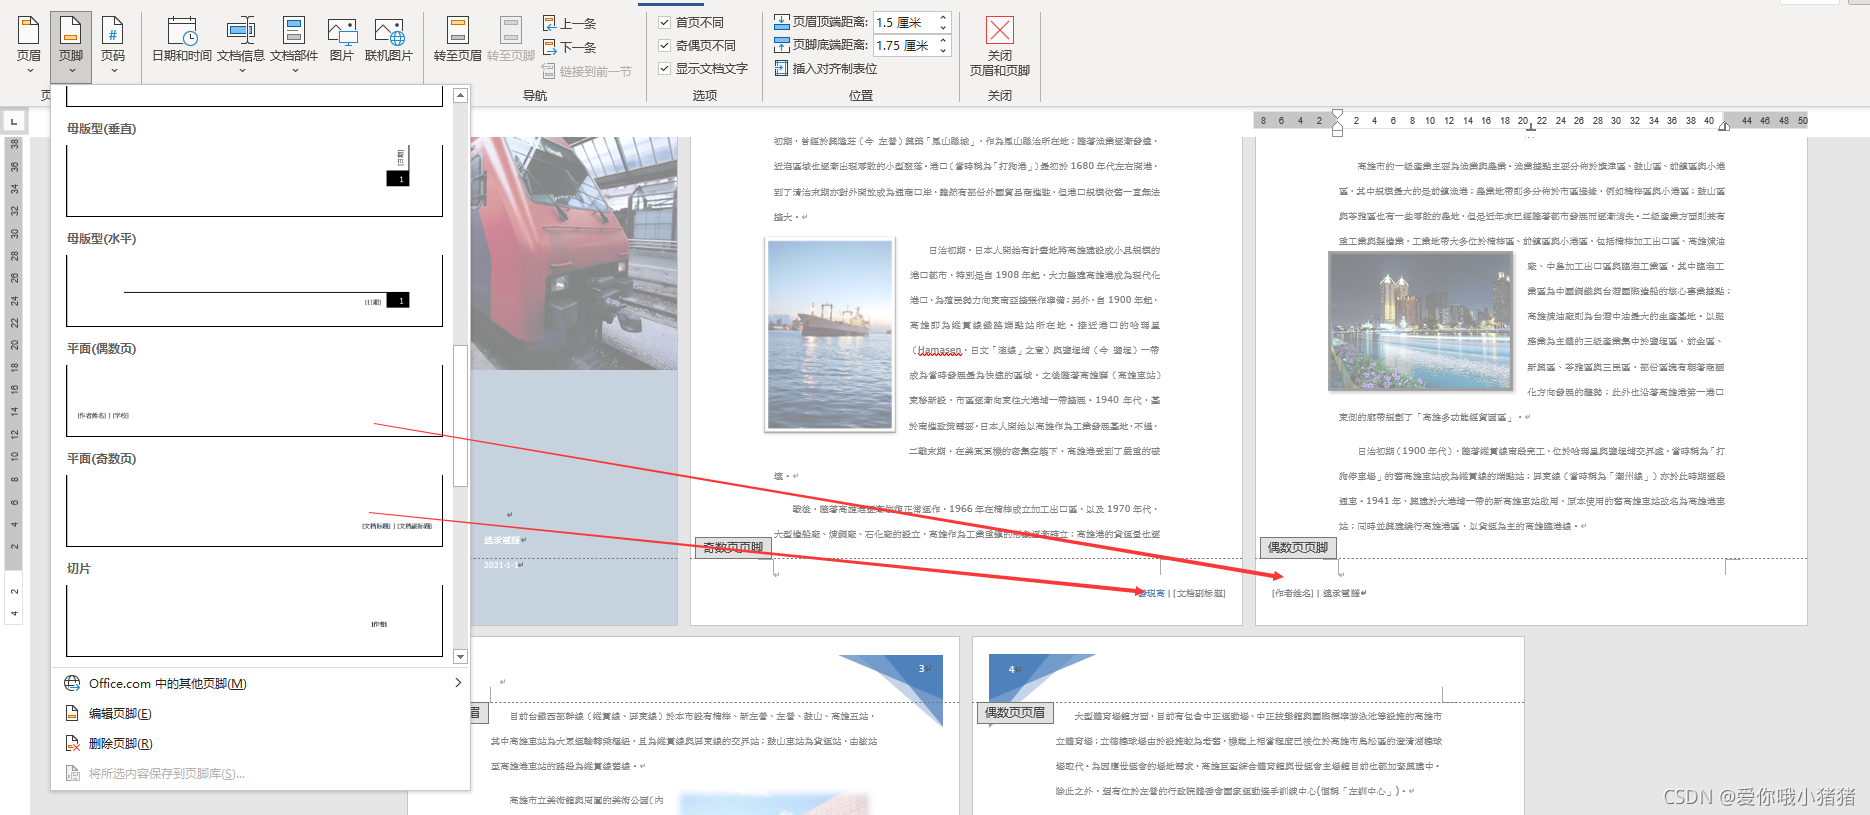Open the 页眉 header dropdown
This screenshot has width=1870, height=815.
[29, 44]
